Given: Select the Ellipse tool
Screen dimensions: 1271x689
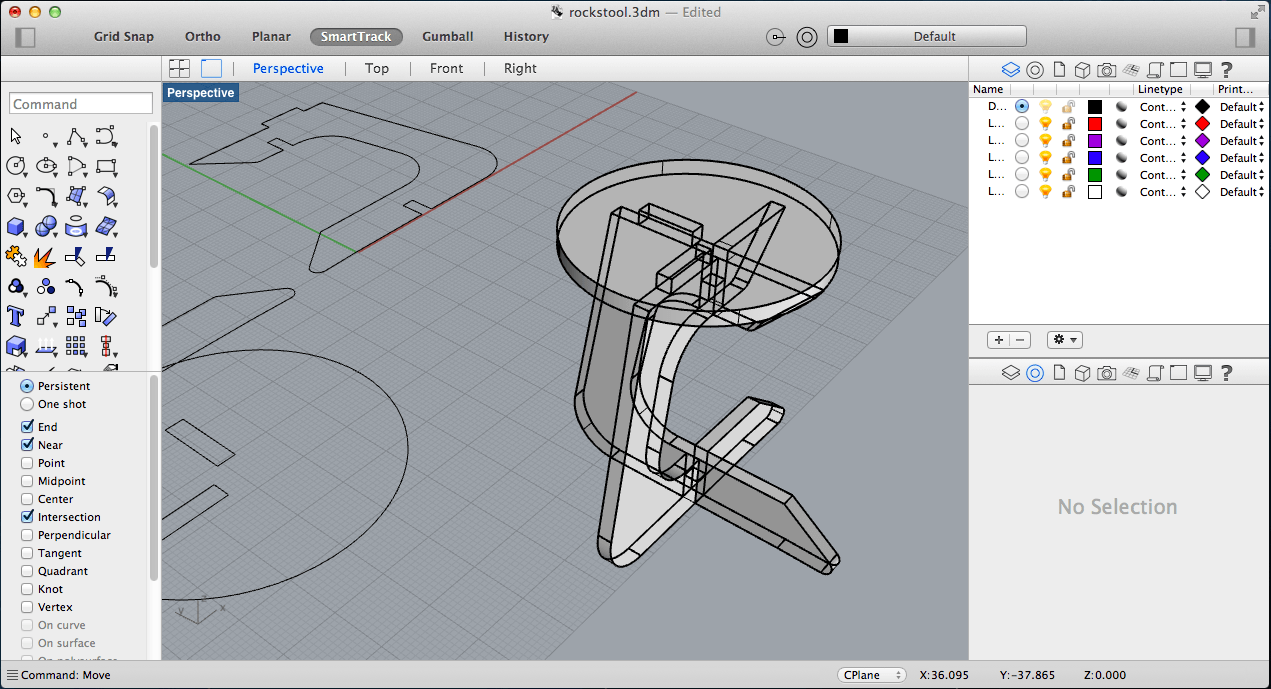Looking at the screenshot, I should click(x=46, y=166).
